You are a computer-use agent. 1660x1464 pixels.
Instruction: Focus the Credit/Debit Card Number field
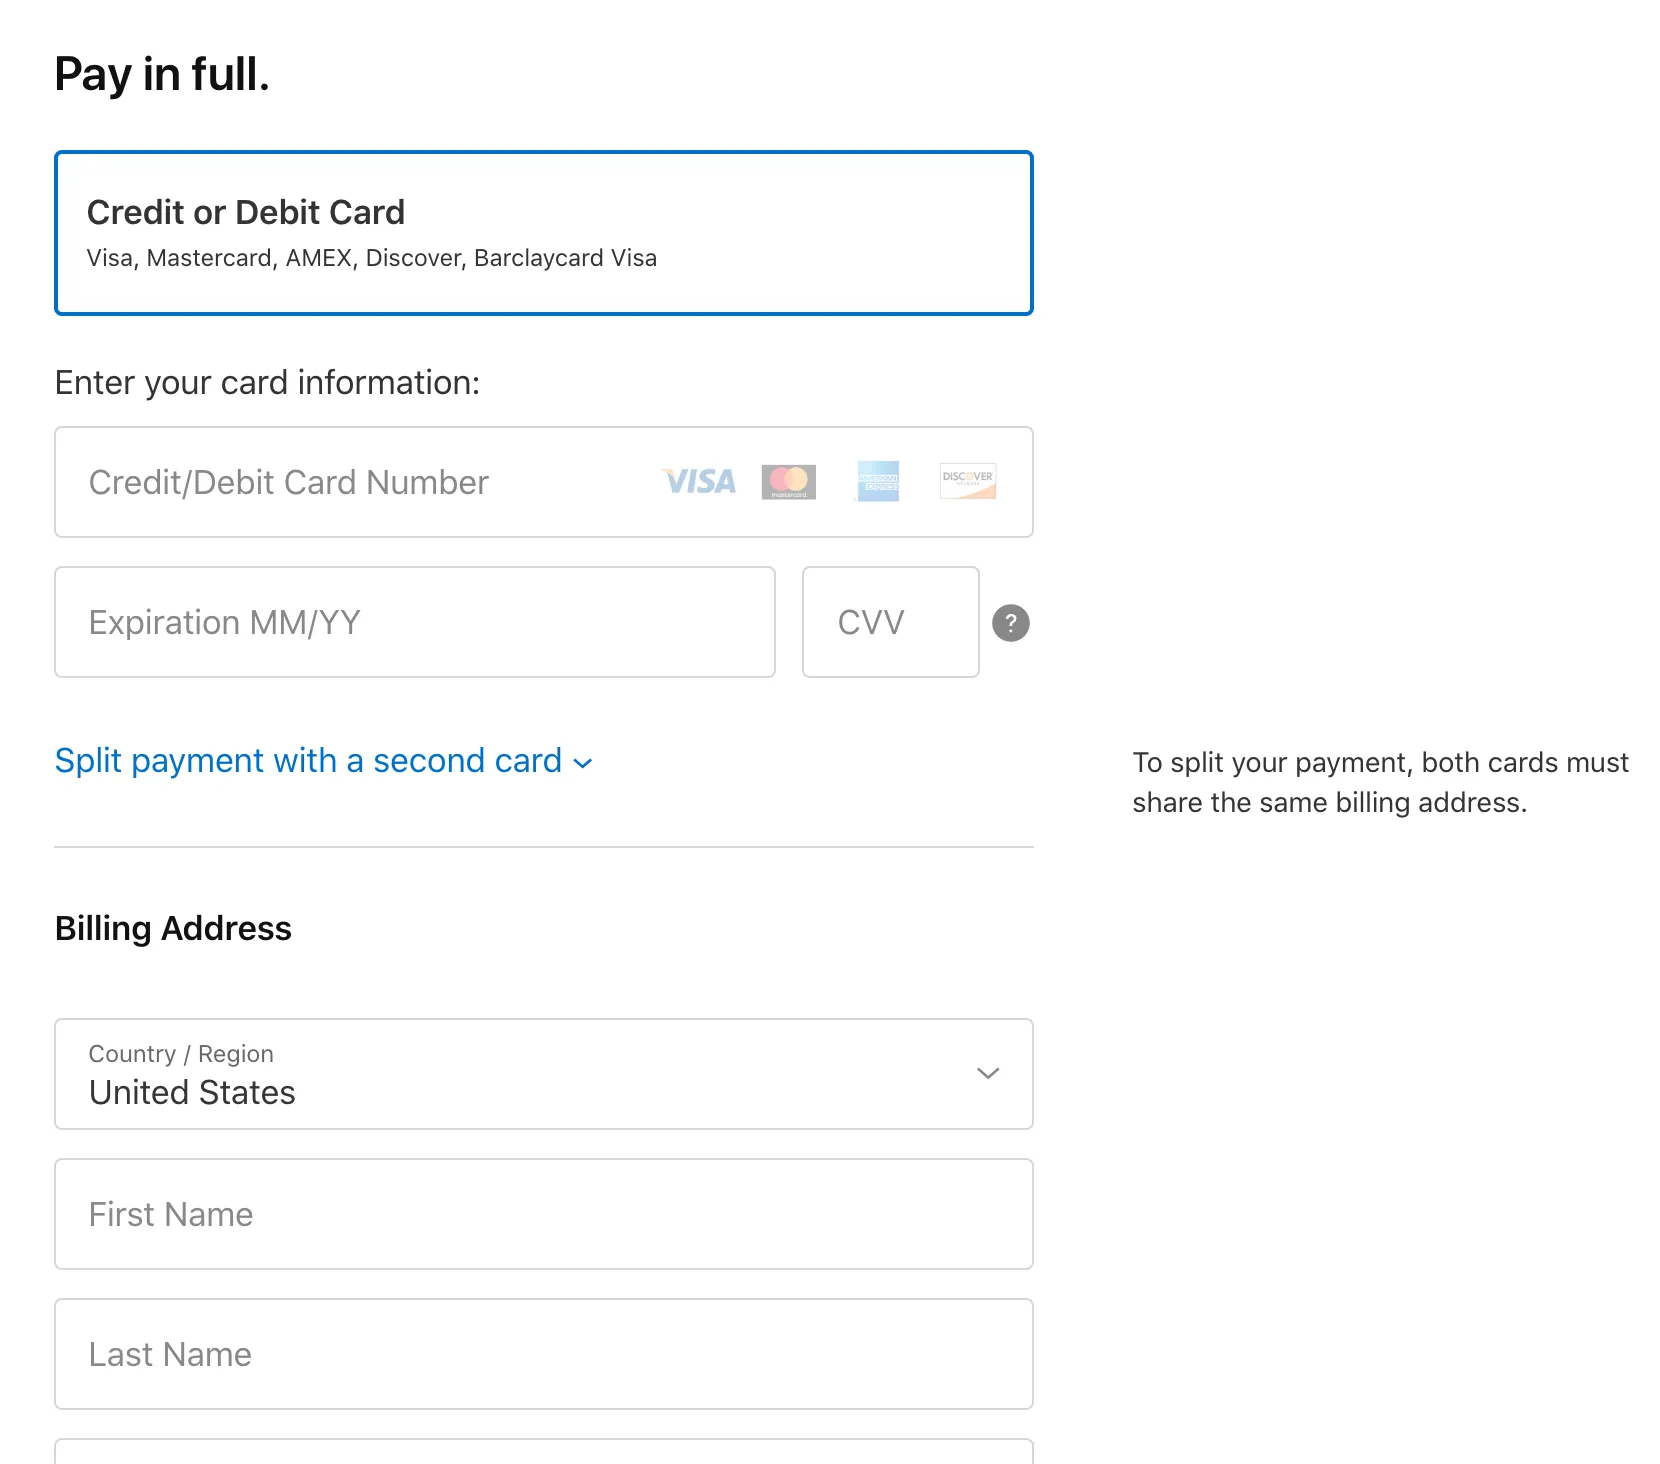(360, 482)
